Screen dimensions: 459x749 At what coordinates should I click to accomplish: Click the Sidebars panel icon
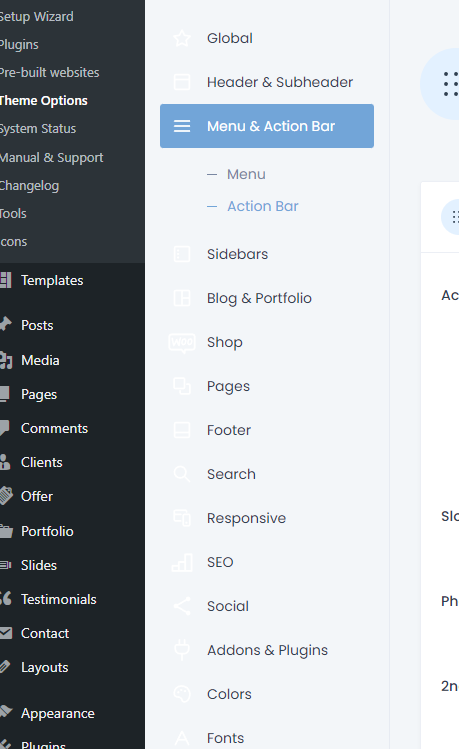[182, 254]
